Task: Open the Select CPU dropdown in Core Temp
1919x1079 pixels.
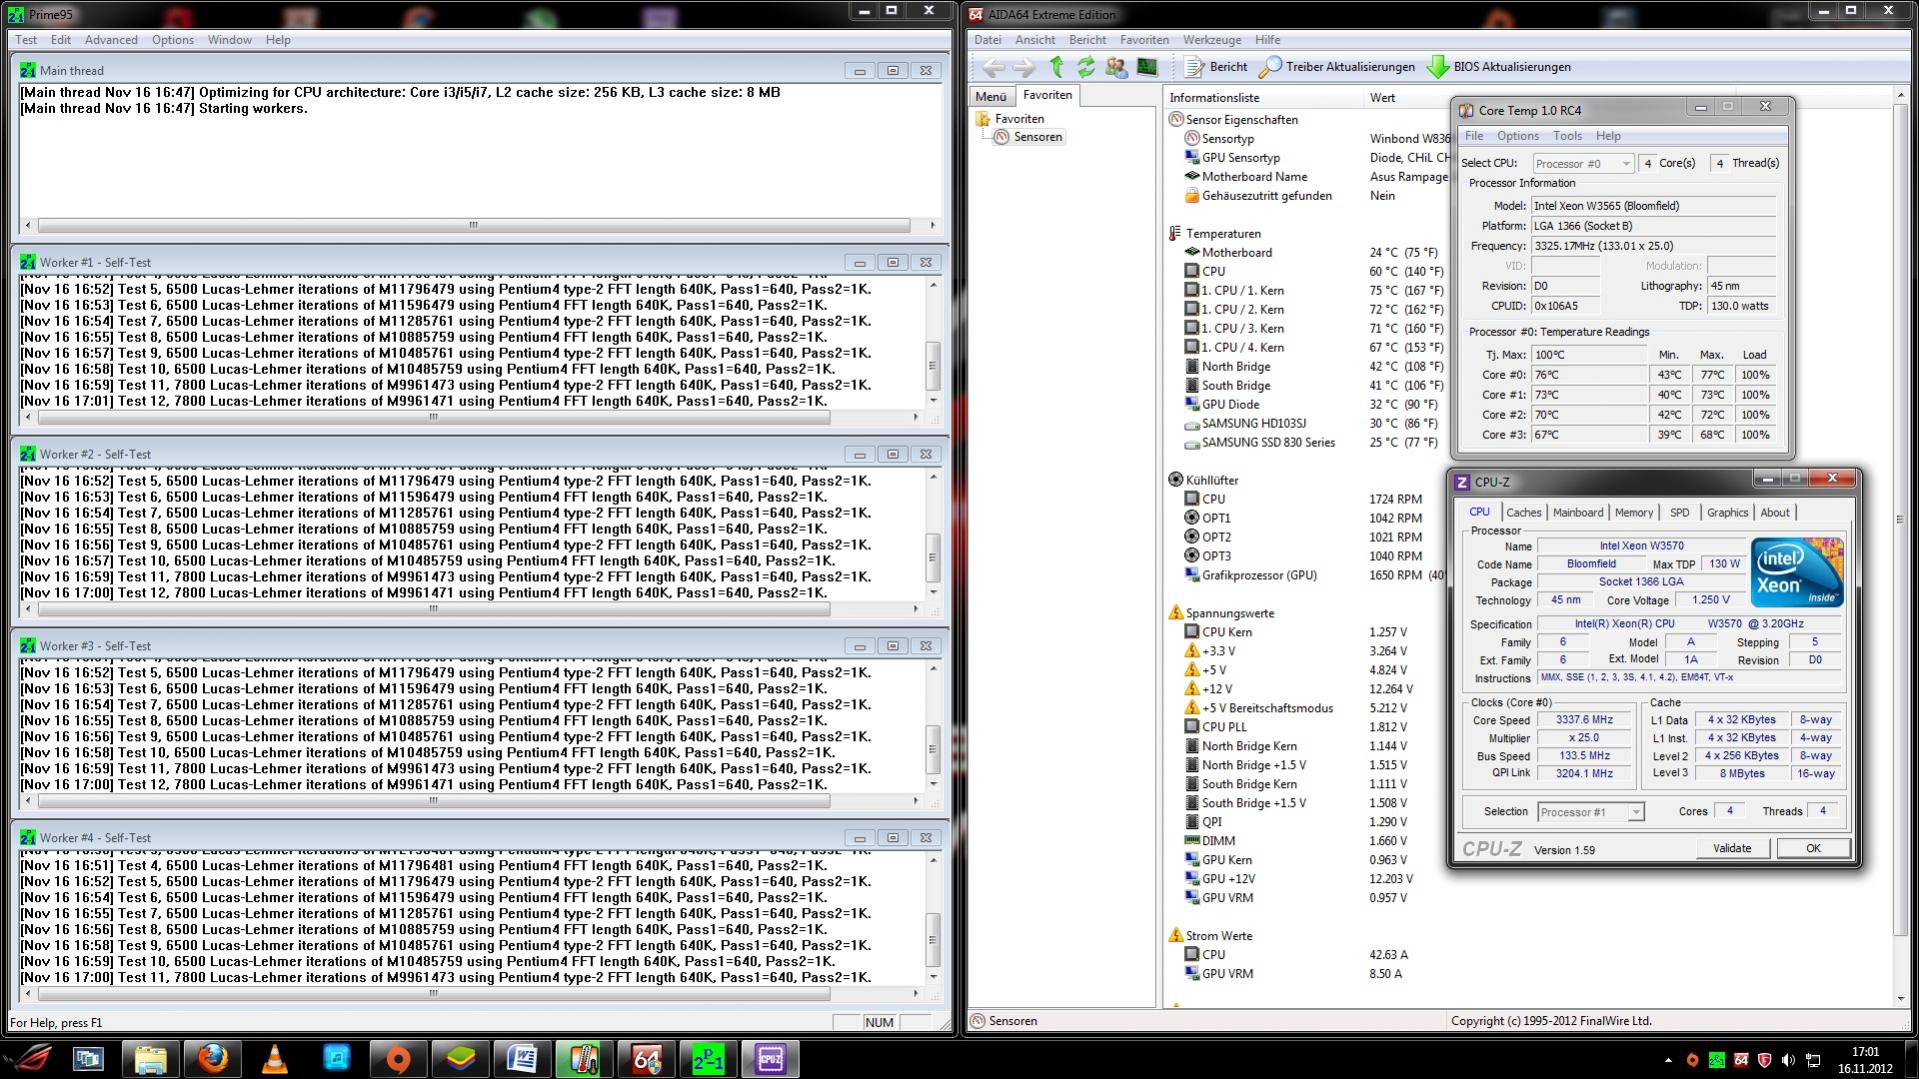Action: (x=1583, y=163)
